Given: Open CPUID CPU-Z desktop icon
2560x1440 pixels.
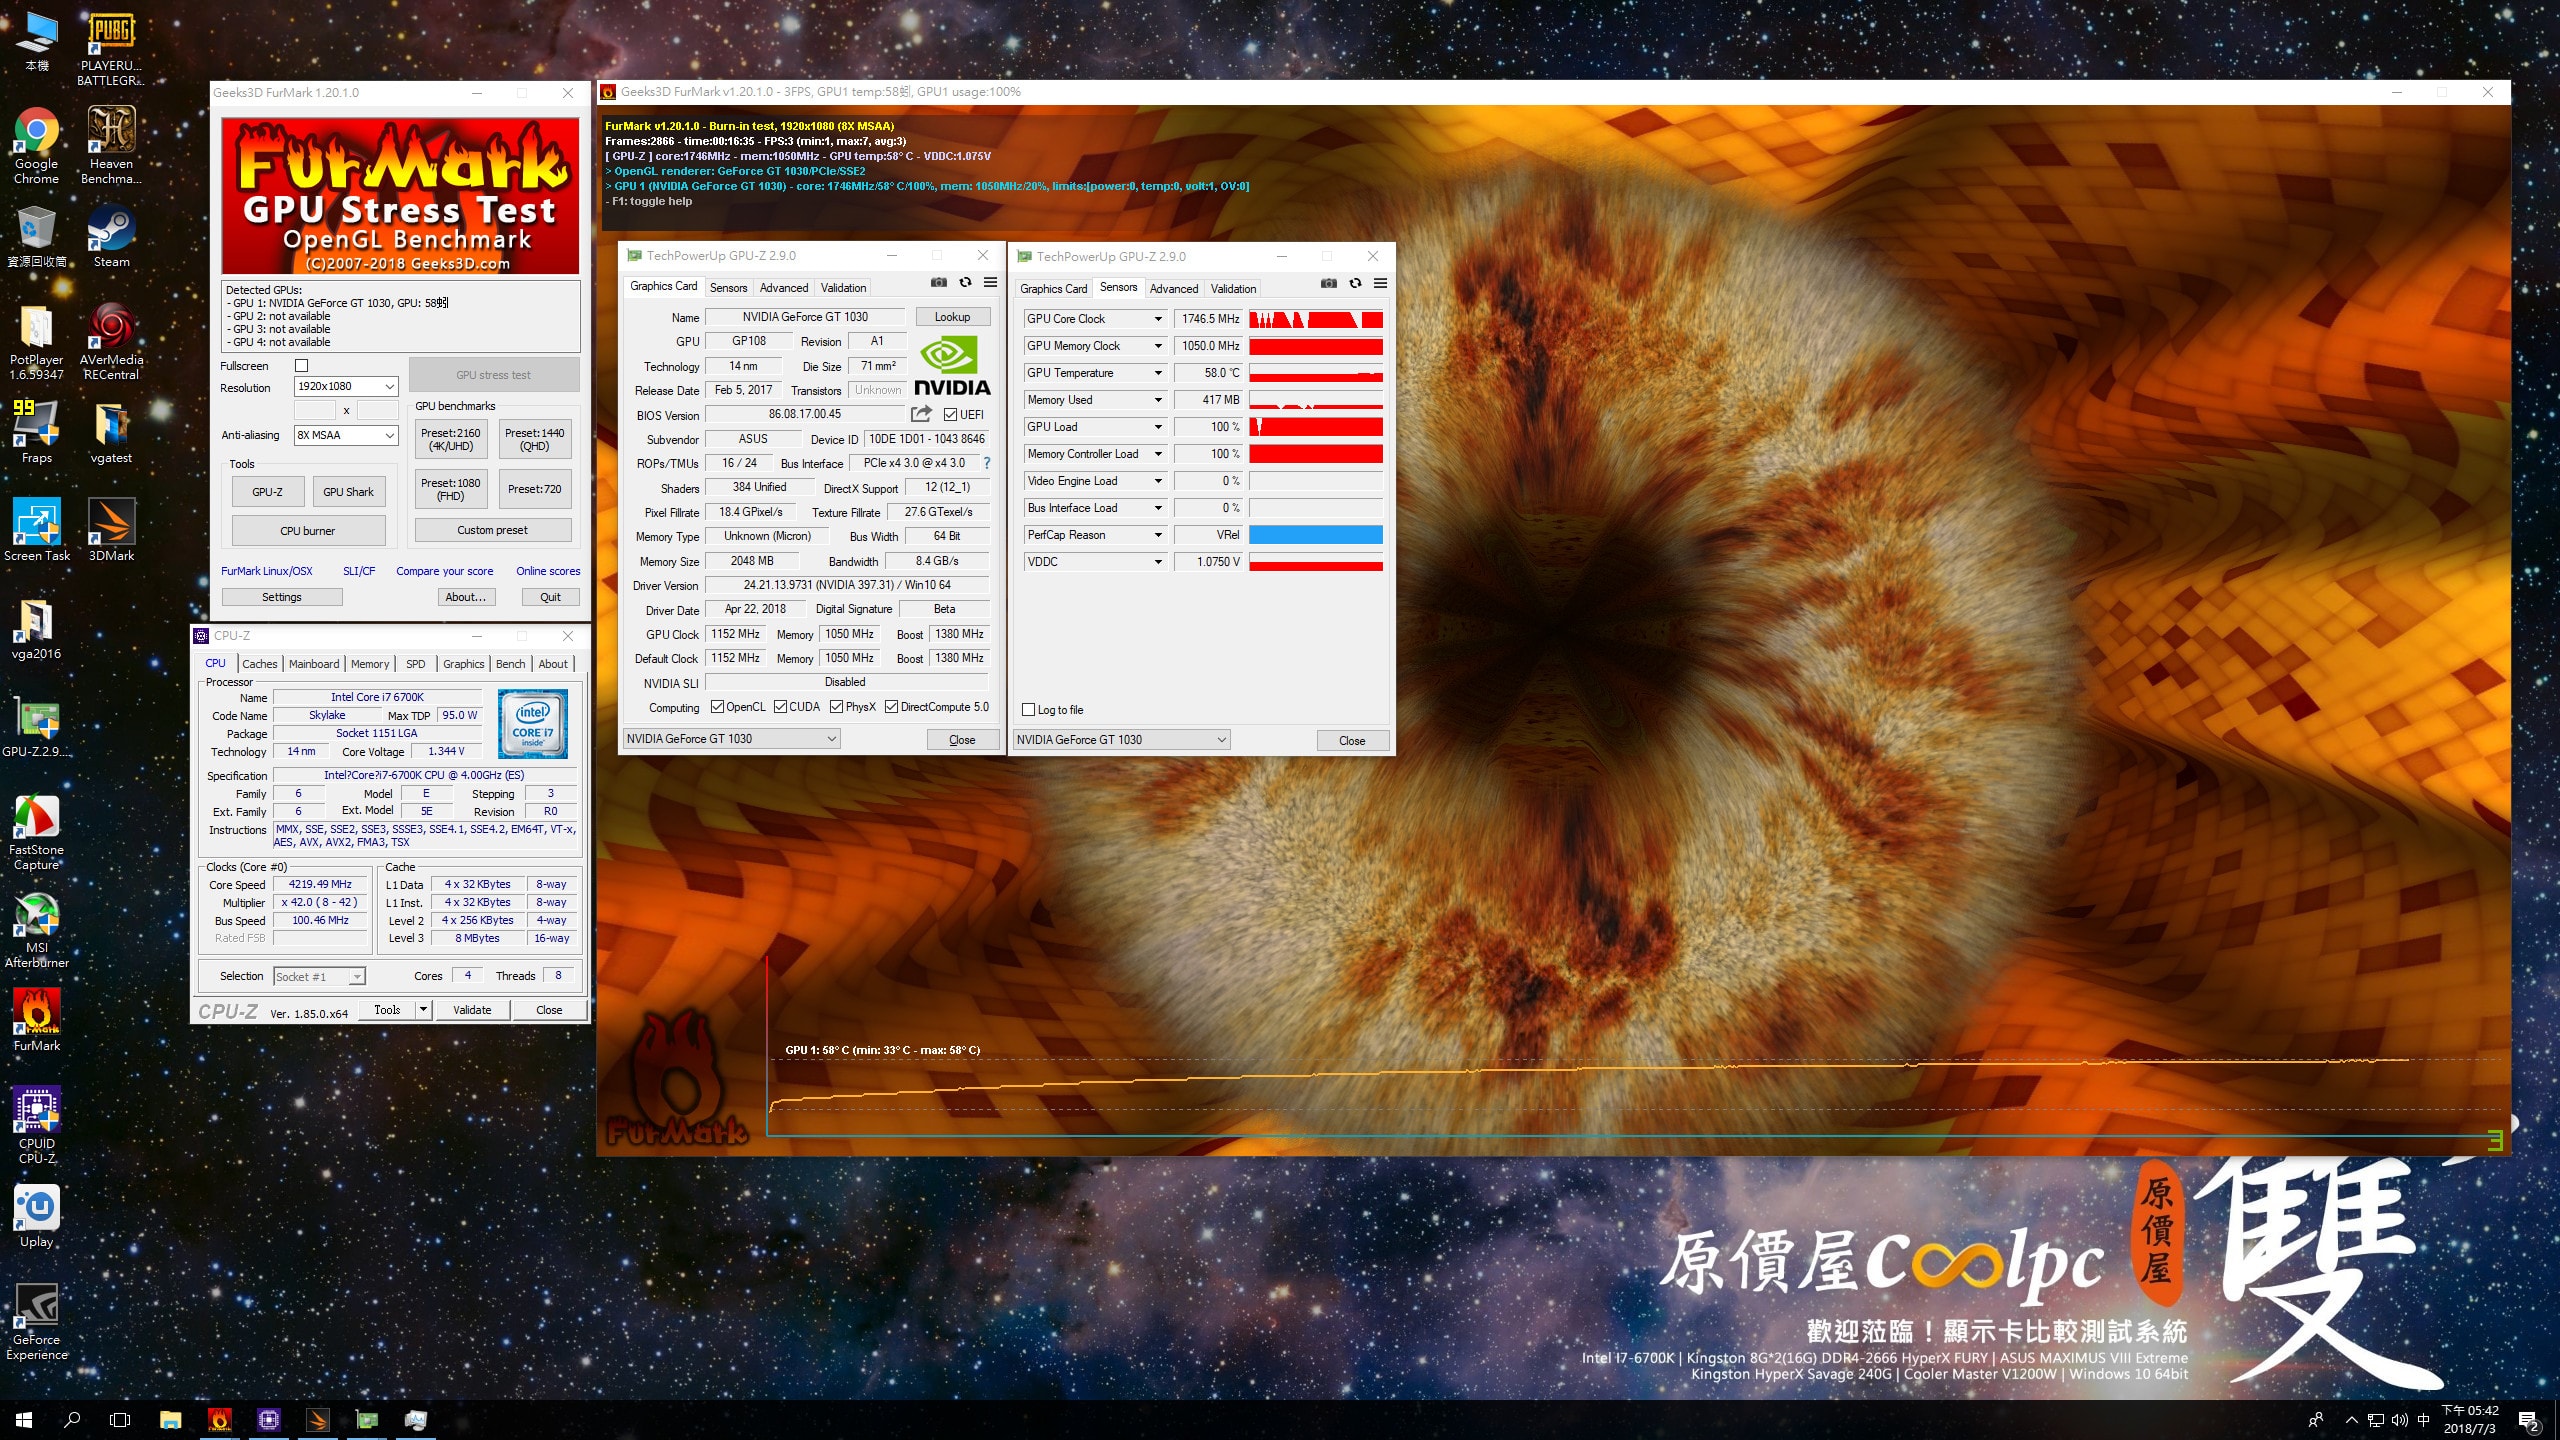Looking at the screenshot, I should click(x=36, y=1126).
